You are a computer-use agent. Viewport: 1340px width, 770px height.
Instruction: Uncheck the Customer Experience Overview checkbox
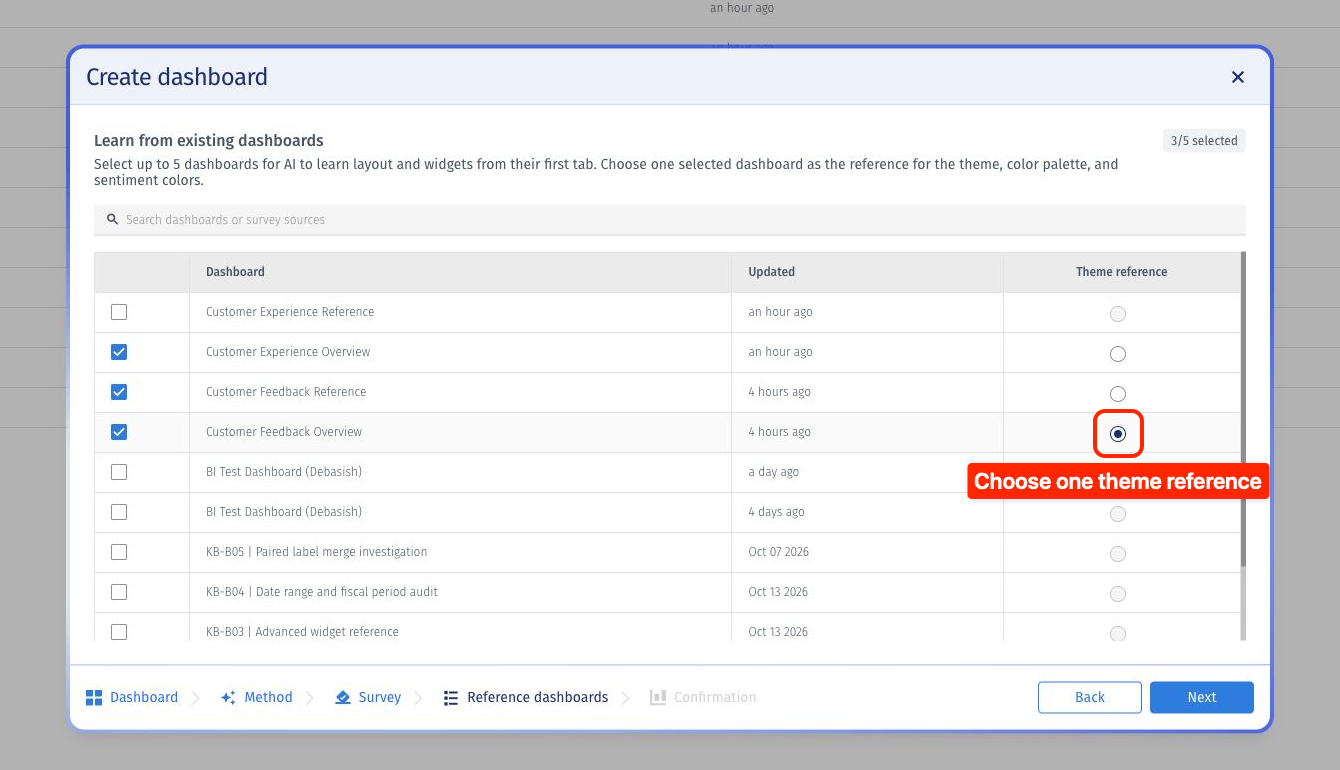coord(119,352)
